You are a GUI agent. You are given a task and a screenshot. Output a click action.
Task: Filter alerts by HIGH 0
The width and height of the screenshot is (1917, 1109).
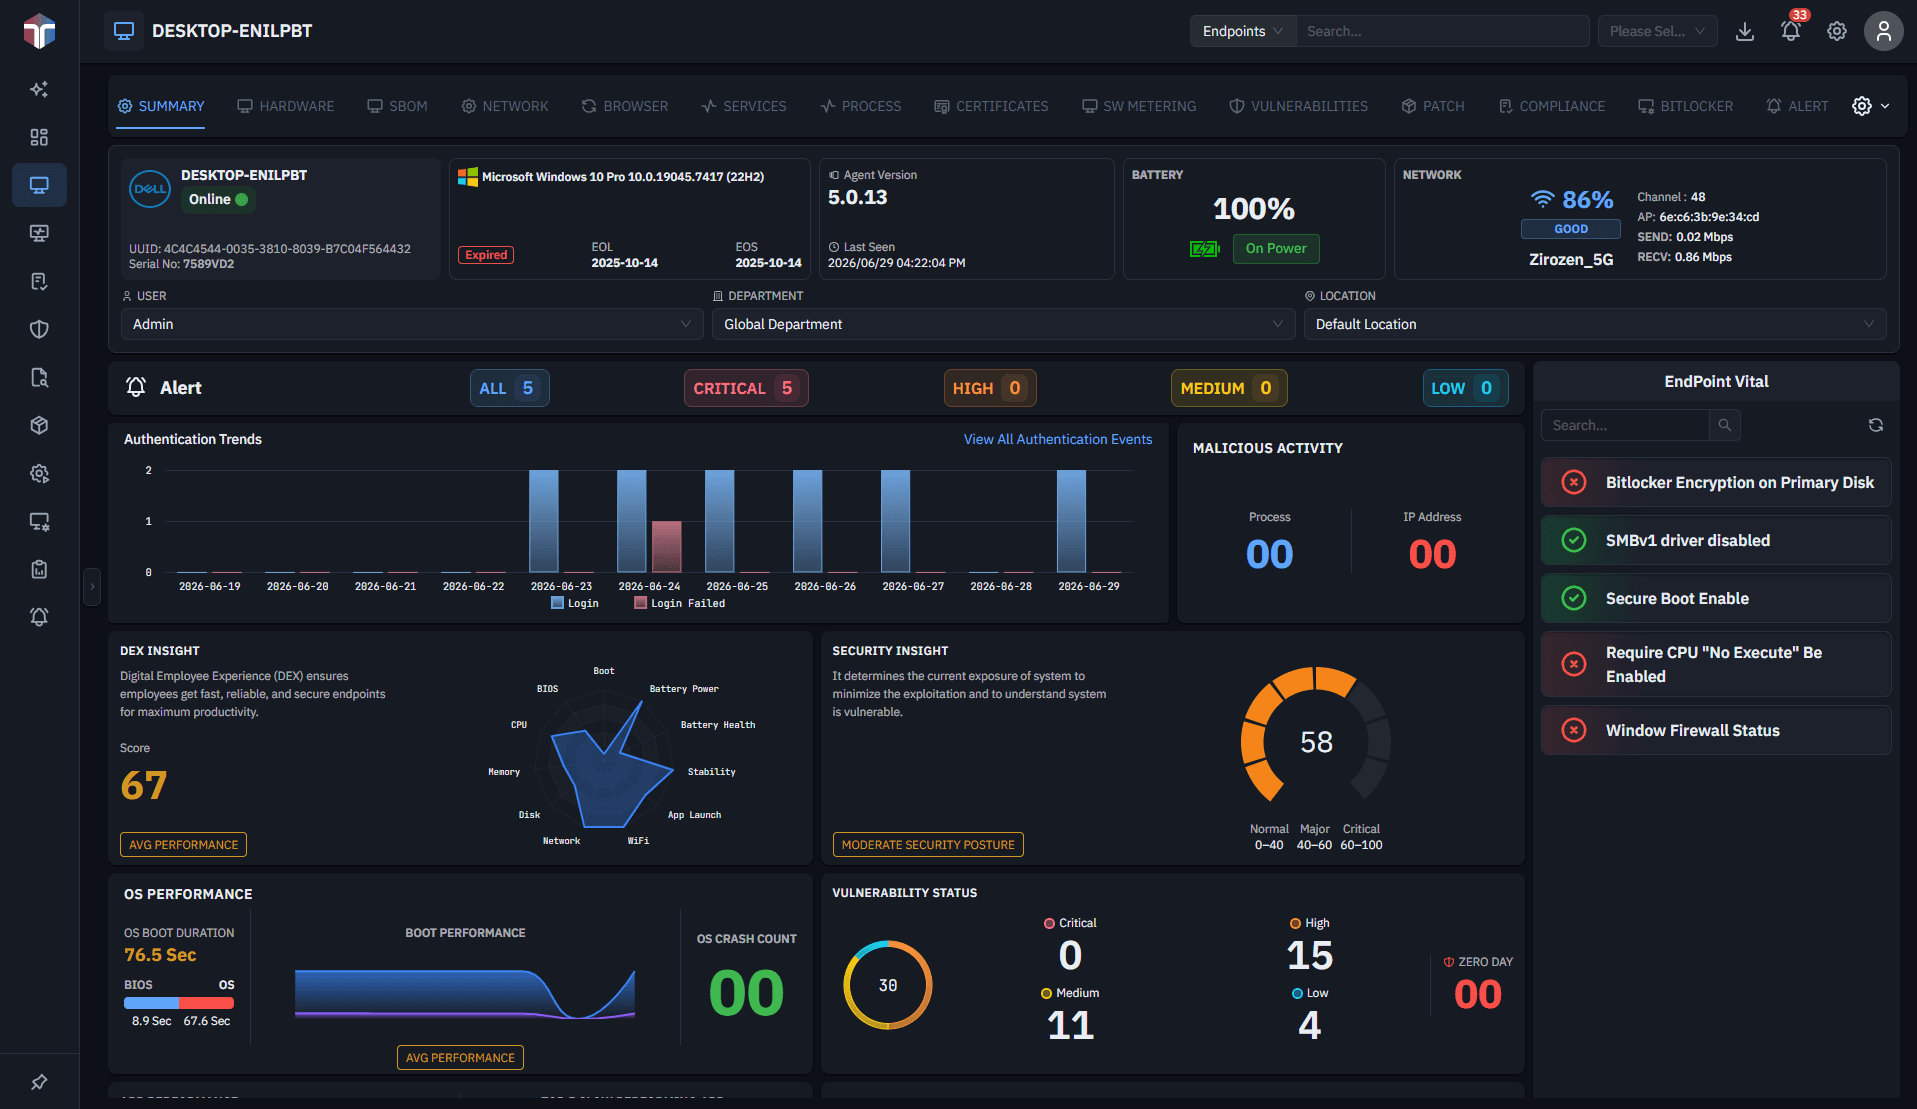pyautogui.click(x=990, y=388)
